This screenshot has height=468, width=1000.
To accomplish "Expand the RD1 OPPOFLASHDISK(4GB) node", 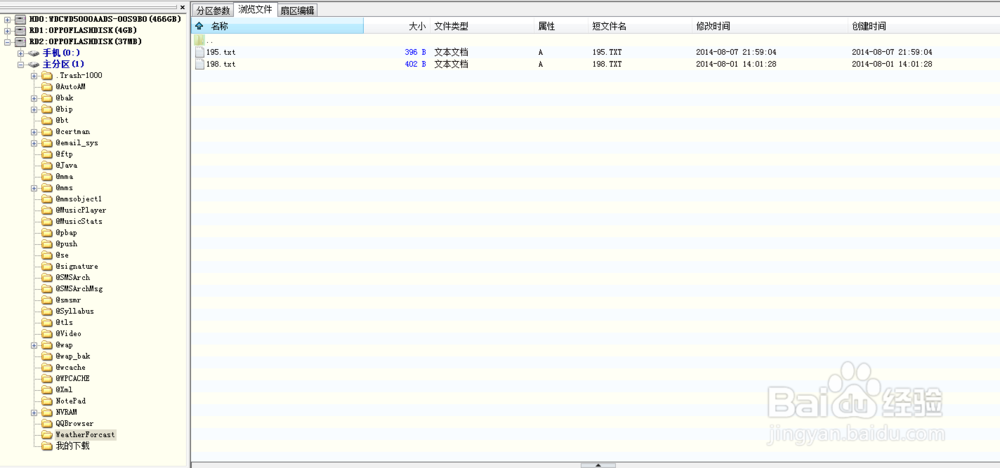I will point(7,30).
